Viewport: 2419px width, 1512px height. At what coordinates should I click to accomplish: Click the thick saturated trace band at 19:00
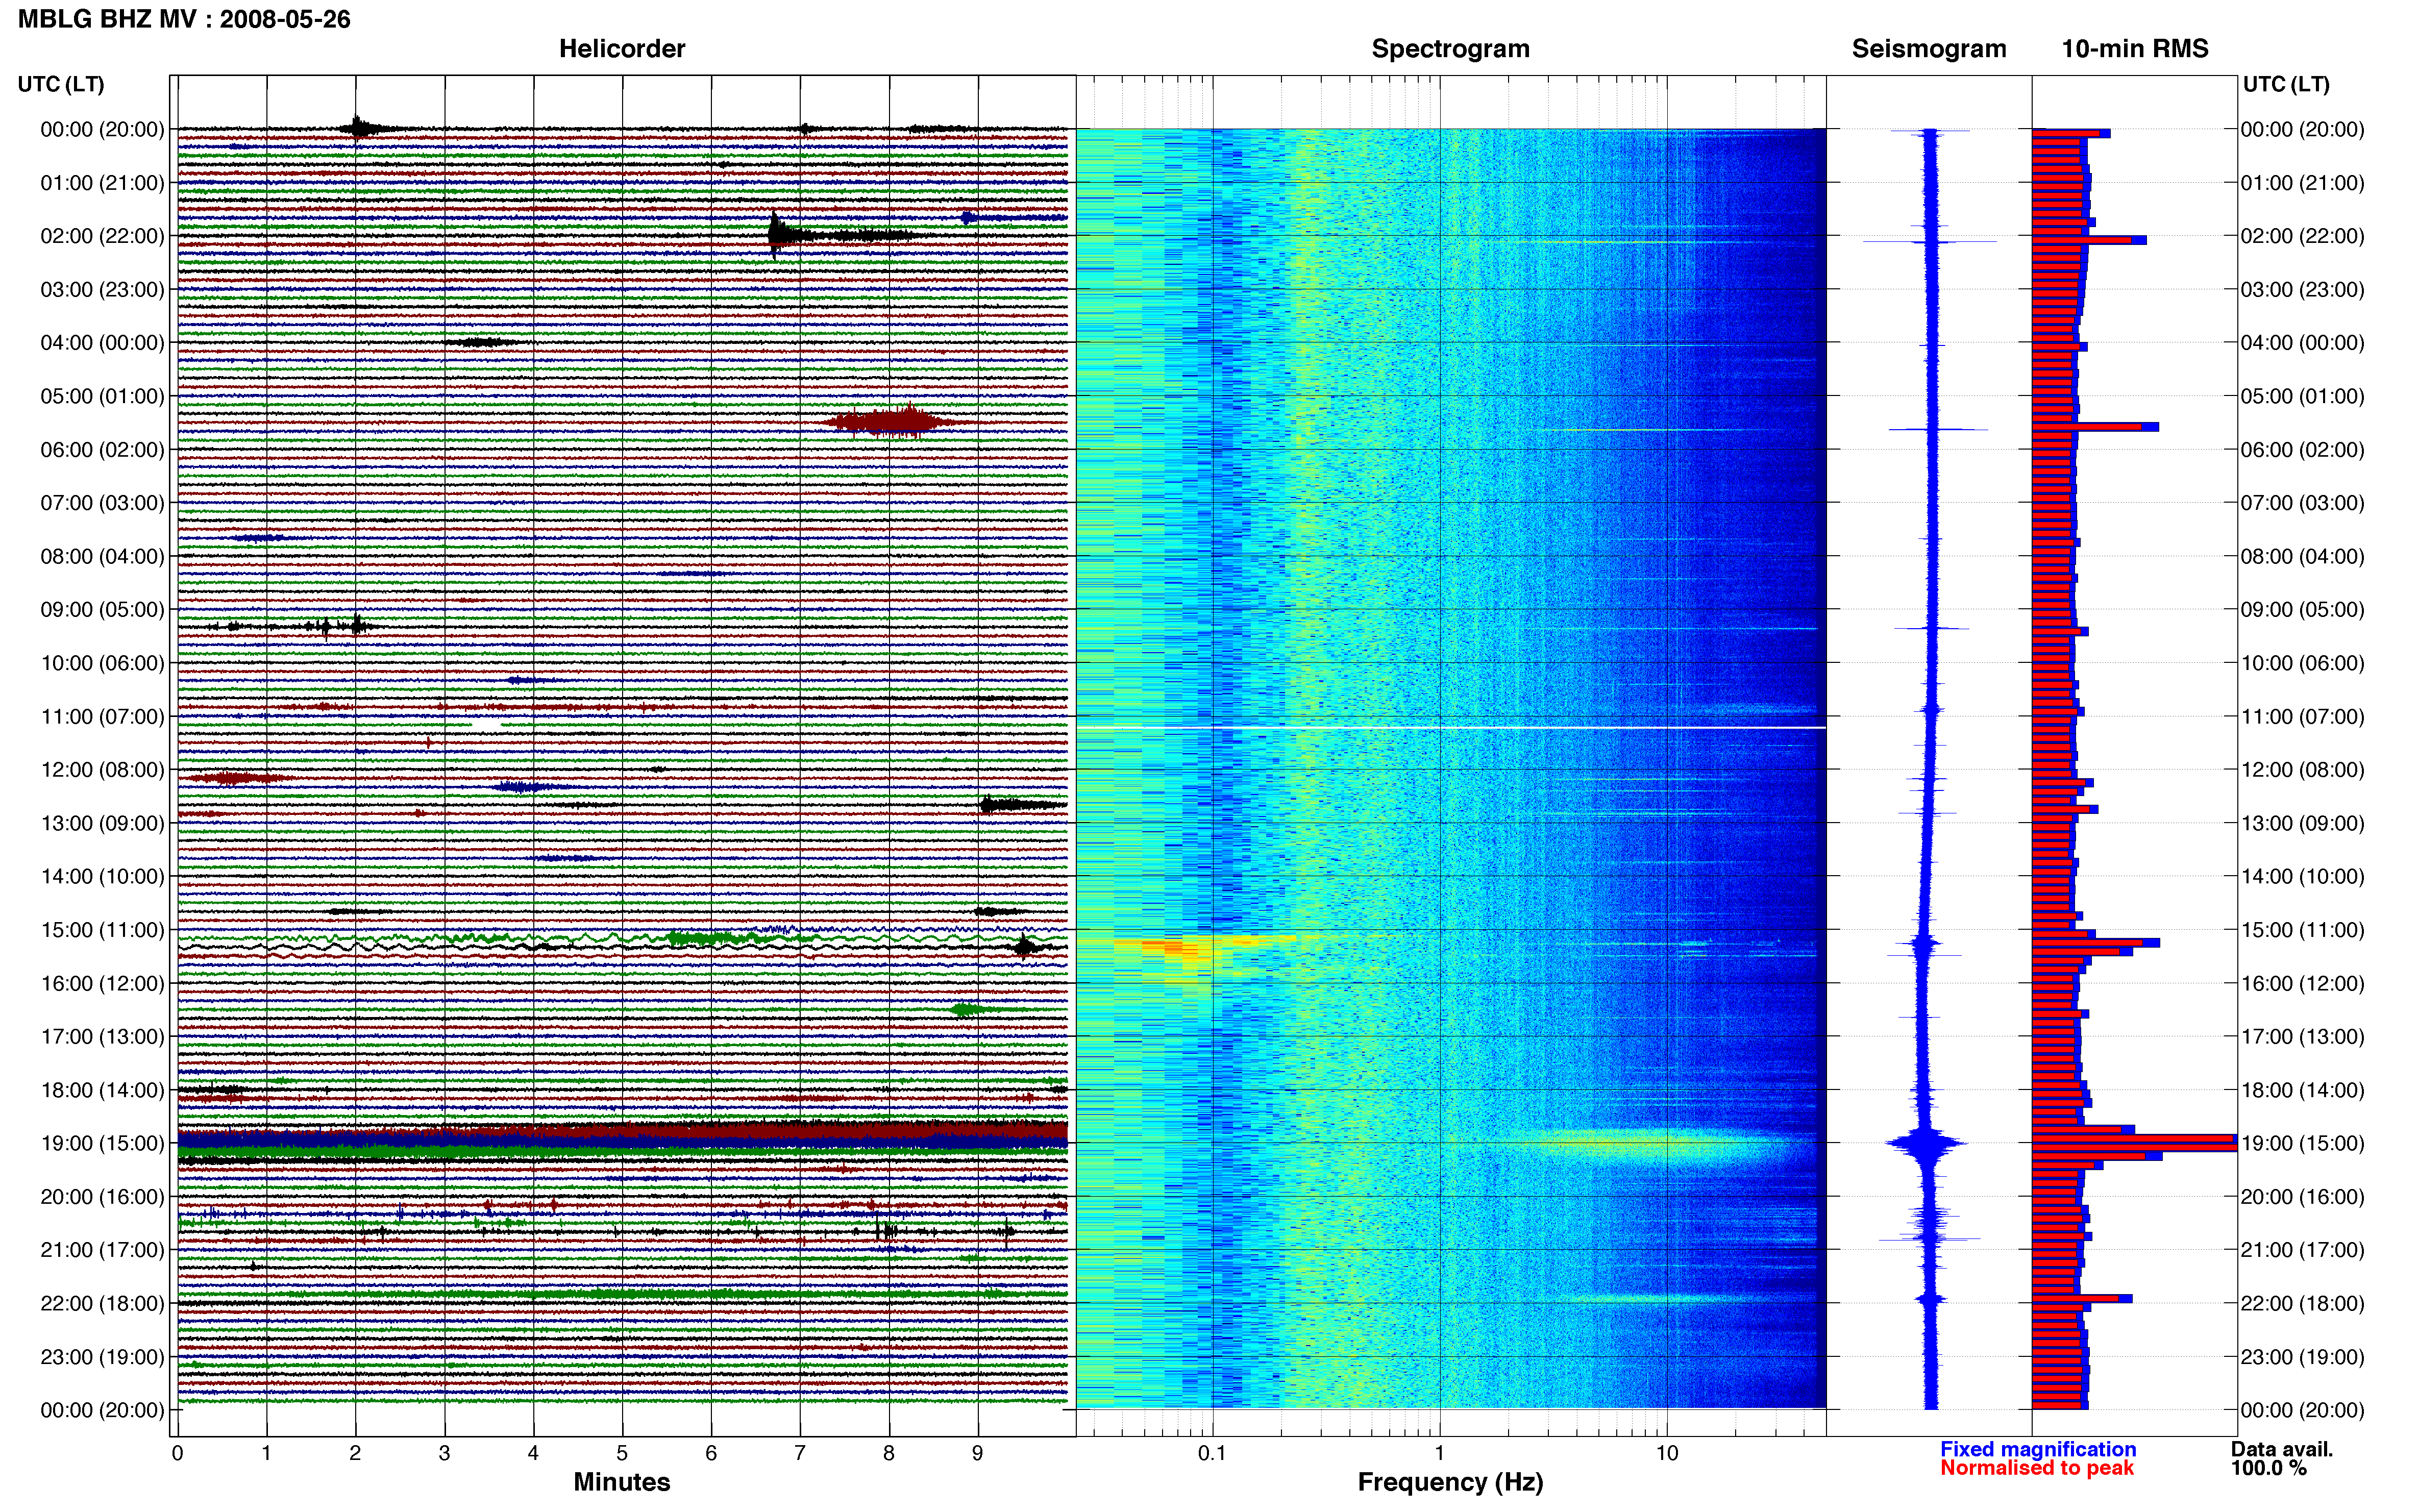tap(622, 1140)
